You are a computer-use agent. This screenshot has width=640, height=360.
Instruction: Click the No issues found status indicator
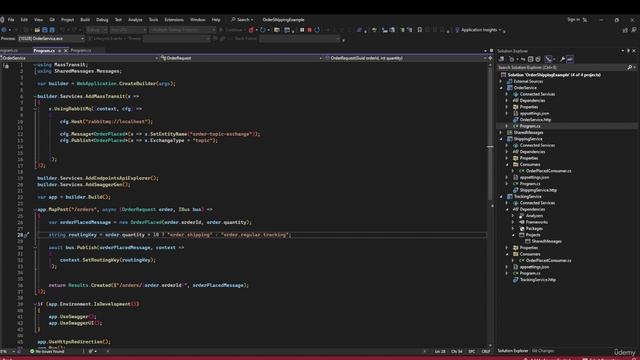coord(47,351)
